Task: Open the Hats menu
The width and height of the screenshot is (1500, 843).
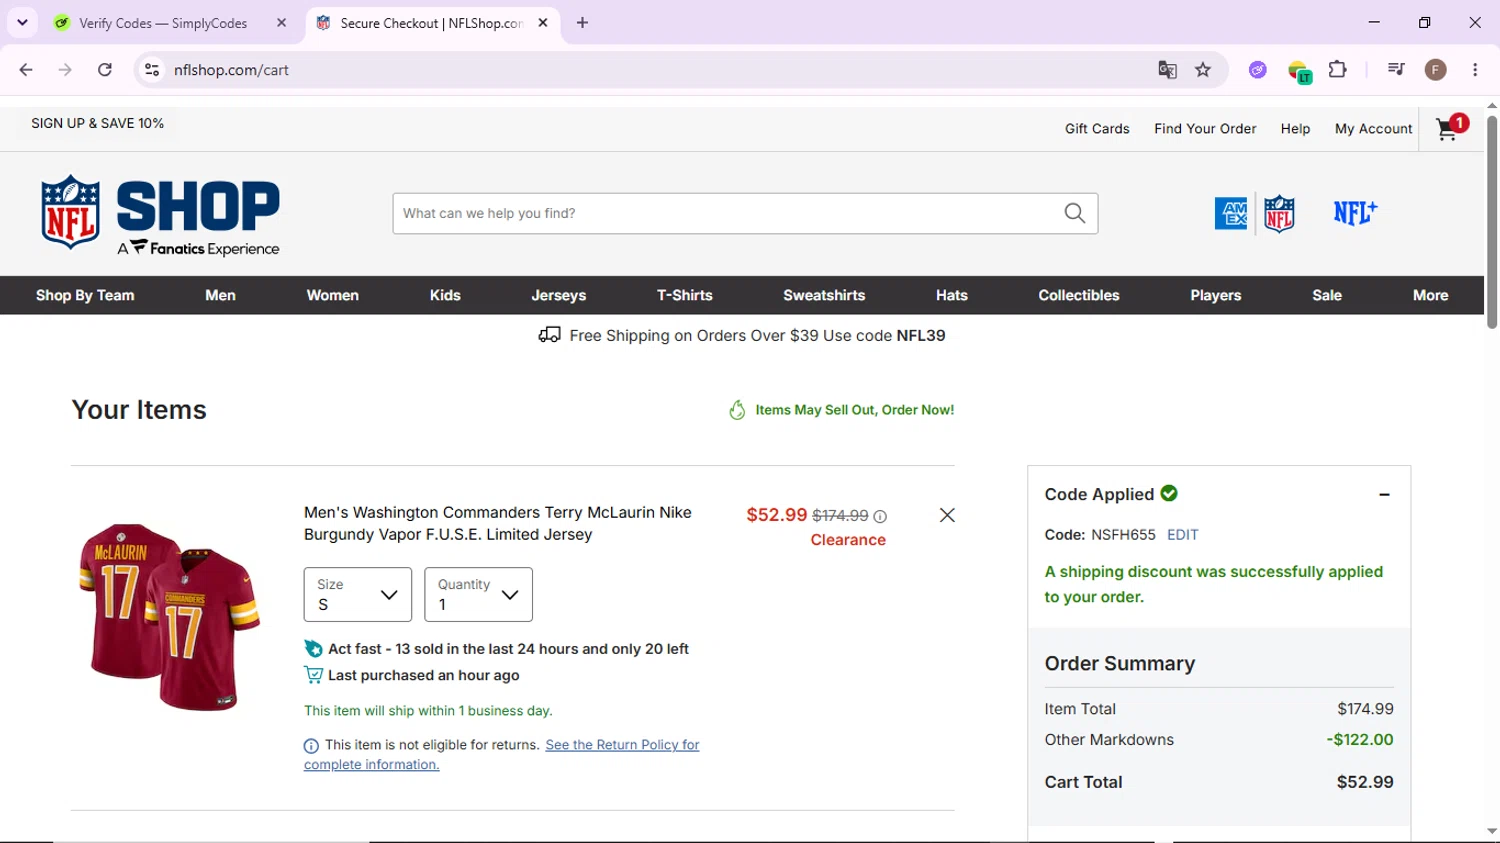Action: tap(952, 295)
